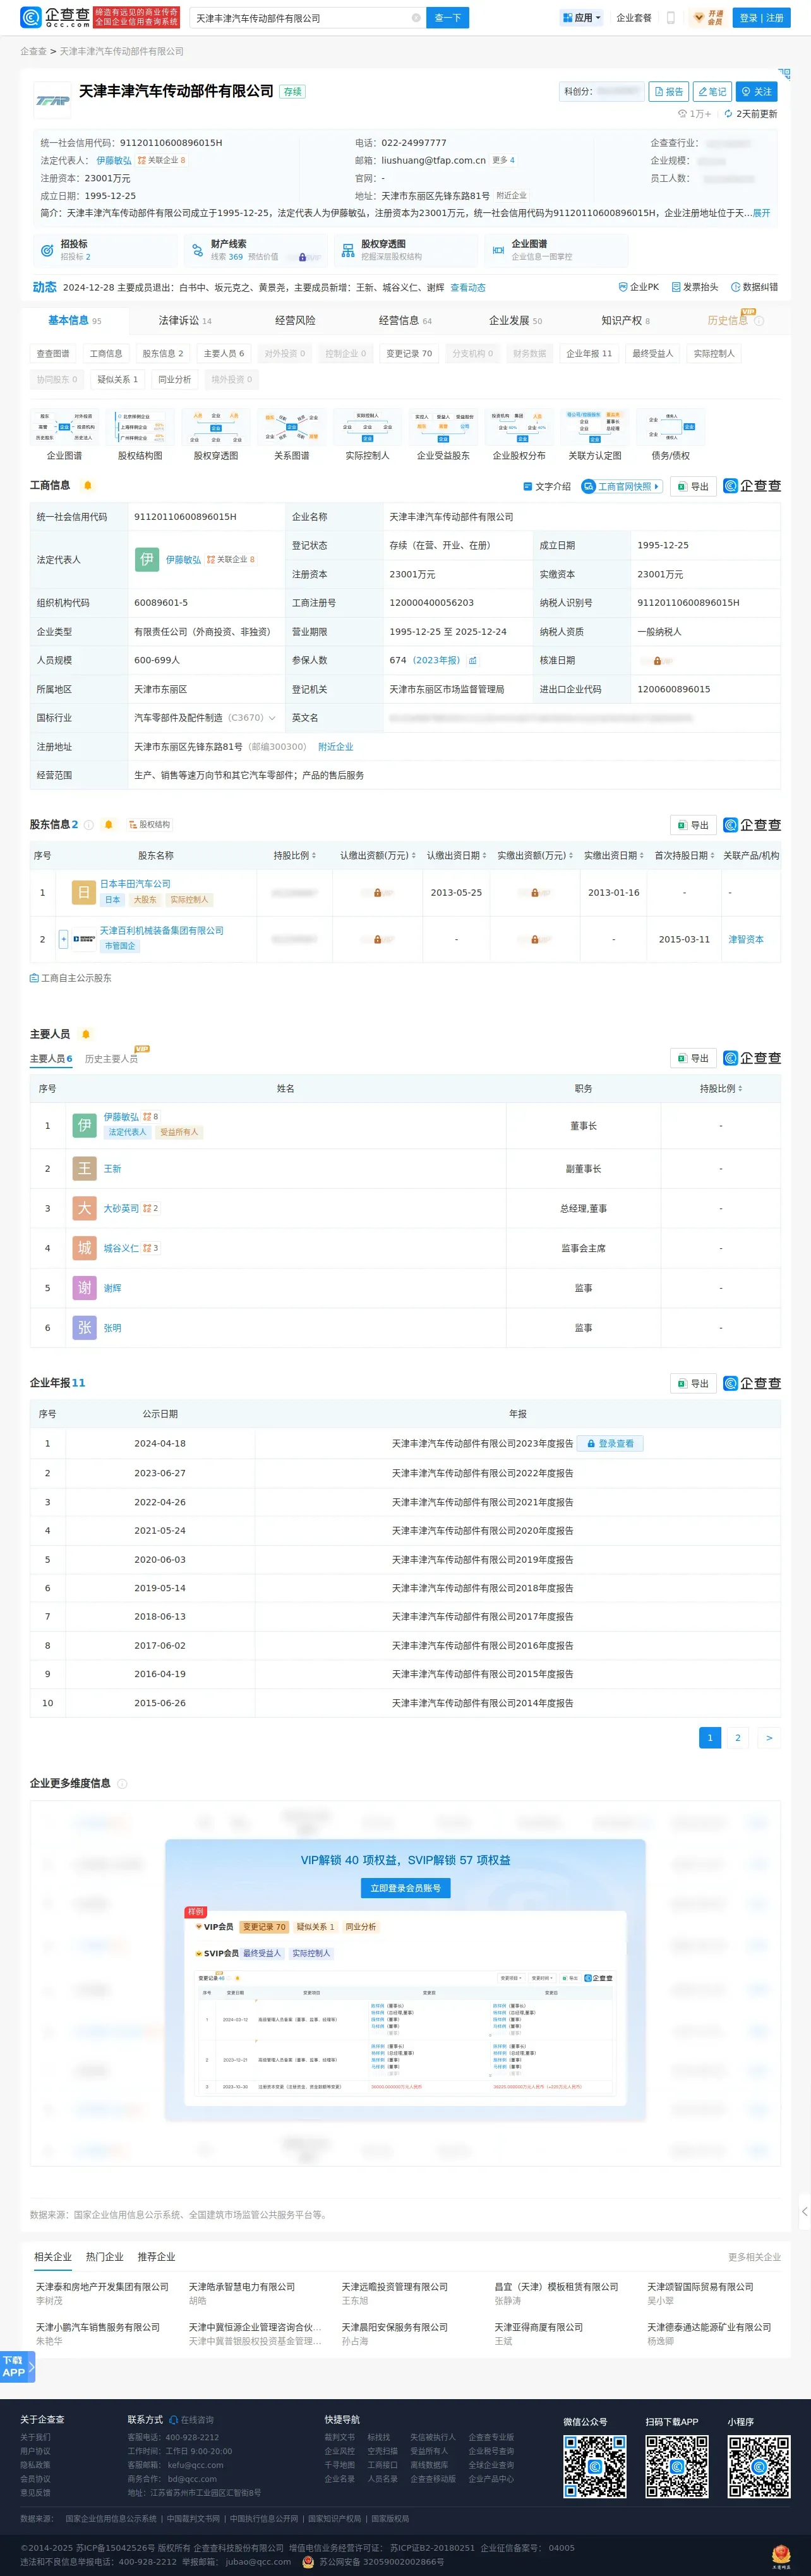Viewport: 811px width, 2576px height.
Task: Open the 关系图谱 diagram thumbnail
Action: pos(292,434)
